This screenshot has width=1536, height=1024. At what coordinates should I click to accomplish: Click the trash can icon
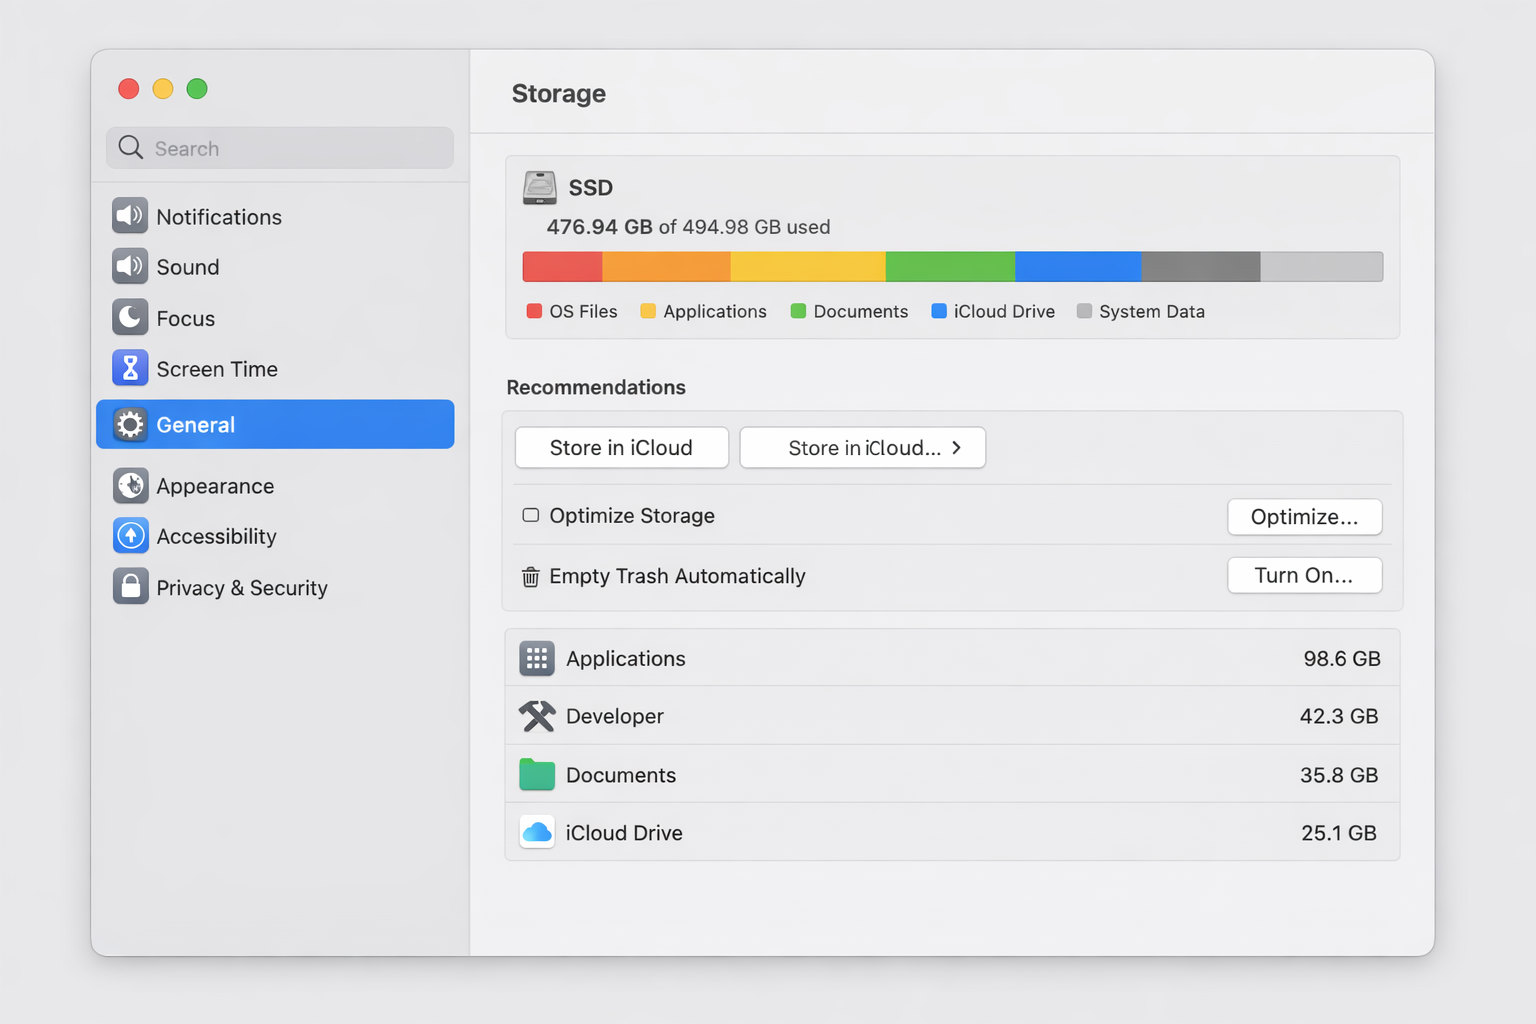pyautogui.click(x=531, y=577)
